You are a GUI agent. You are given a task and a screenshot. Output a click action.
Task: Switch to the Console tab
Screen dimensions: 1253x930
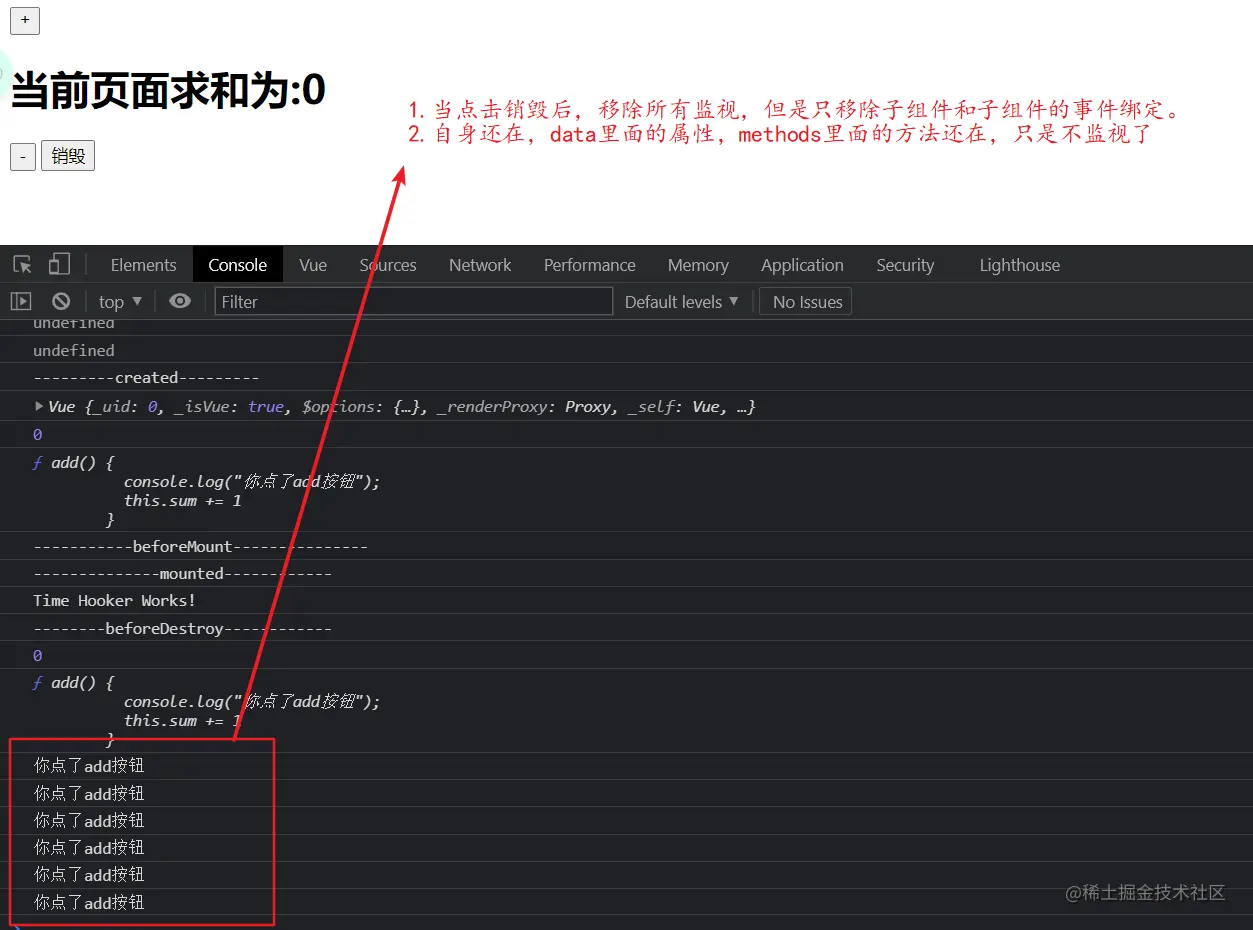(x=238, y=265)
